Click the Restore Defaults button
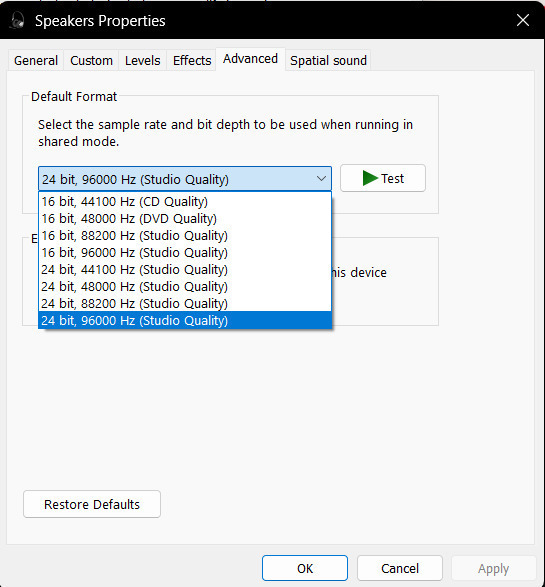Viewport: 545px width, 587px height. coord(92,504)
